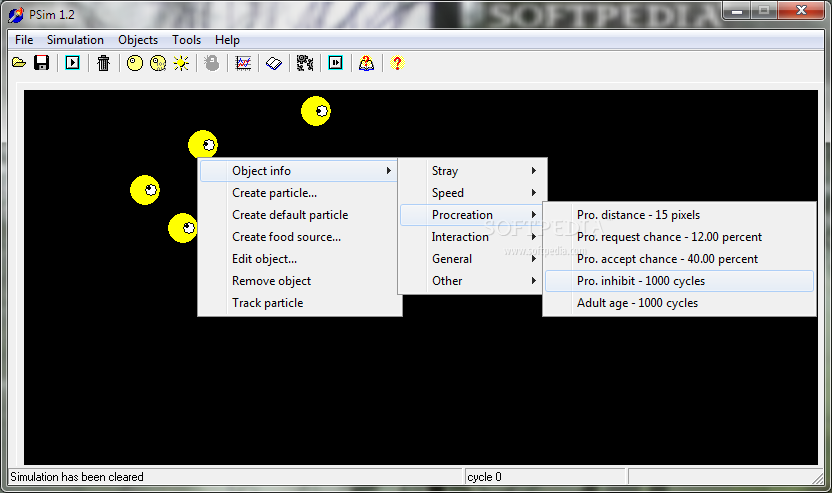This screenshot has width=832, height=493.
Task: Open the Simulation menu
Action: coord(75,40)
